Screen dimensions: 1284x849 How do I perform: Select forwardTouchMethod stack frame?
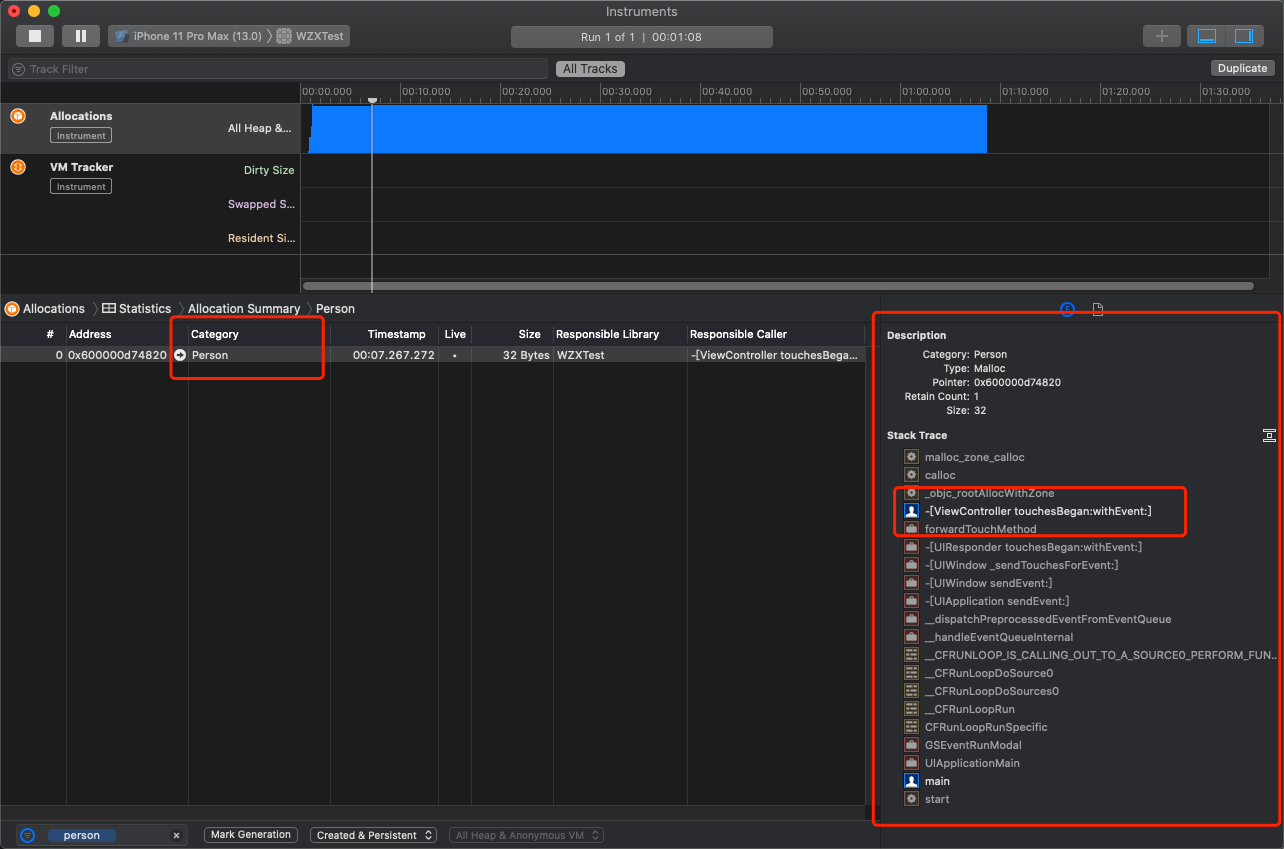[x=980, y=529]
